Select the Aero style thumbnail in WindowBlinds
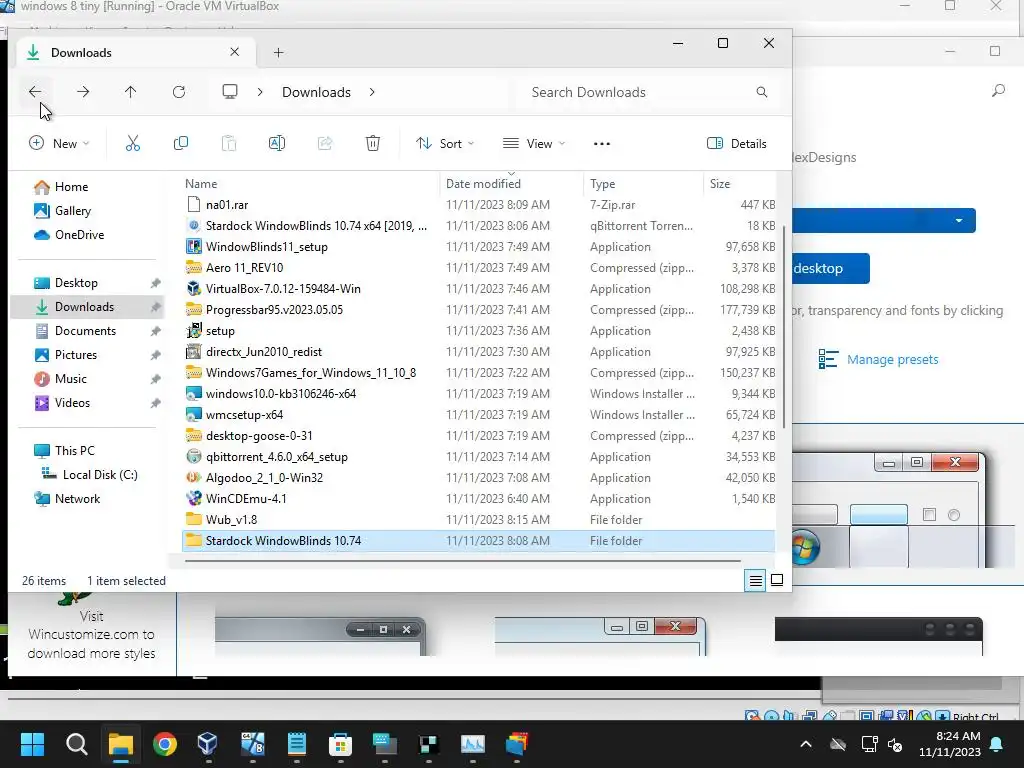 pos(600,636)
